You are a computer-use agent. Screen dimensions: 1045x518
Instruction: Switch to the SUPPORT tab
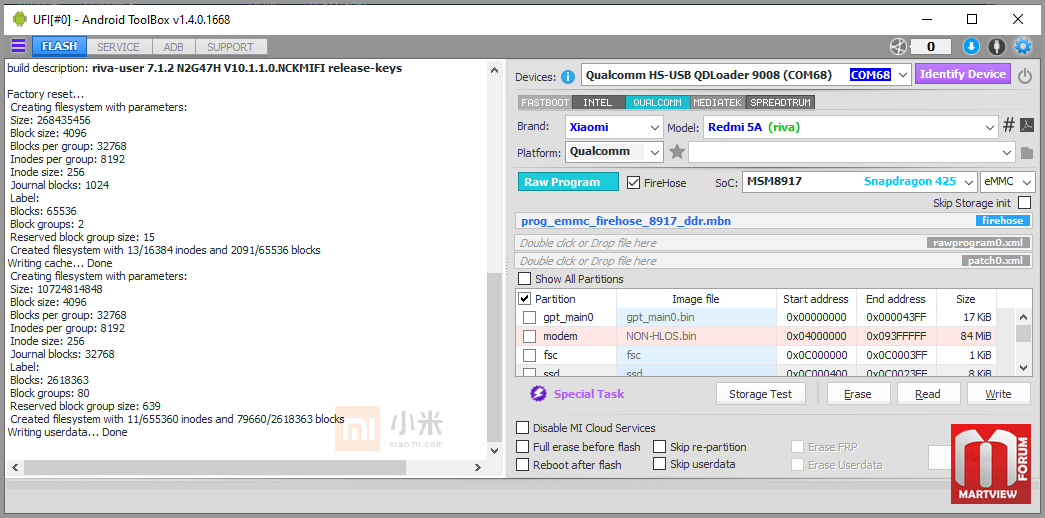pyautogui.click(x=231, y=47)
